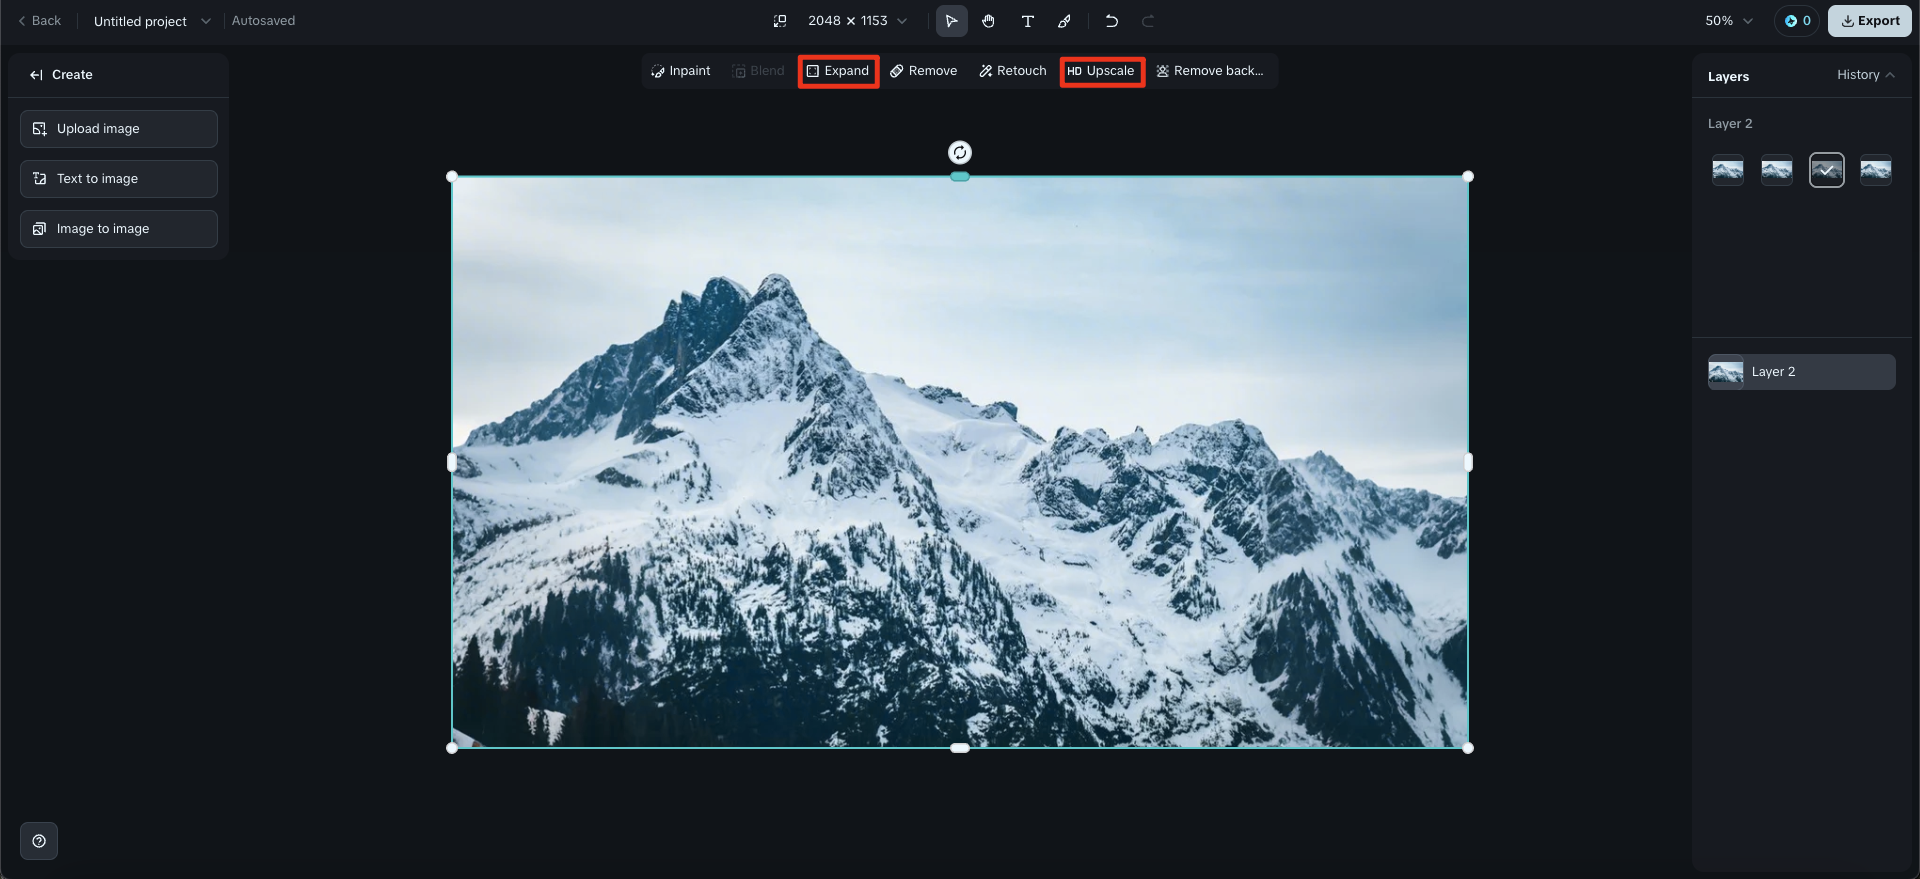1920x879 pixels.
Task: Select the first Layer 2 history thumbnail
Action: point(1728,171)
